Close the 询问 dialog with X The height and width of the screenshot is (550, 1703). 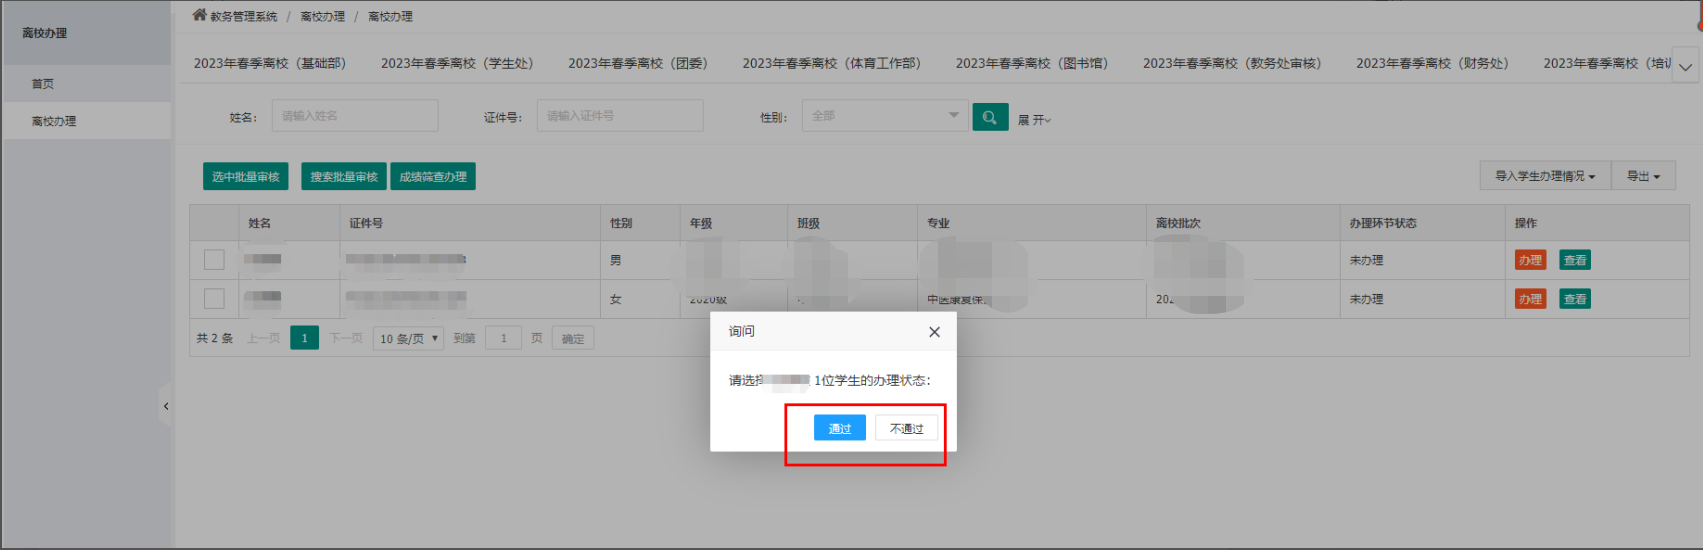[934, 332]
